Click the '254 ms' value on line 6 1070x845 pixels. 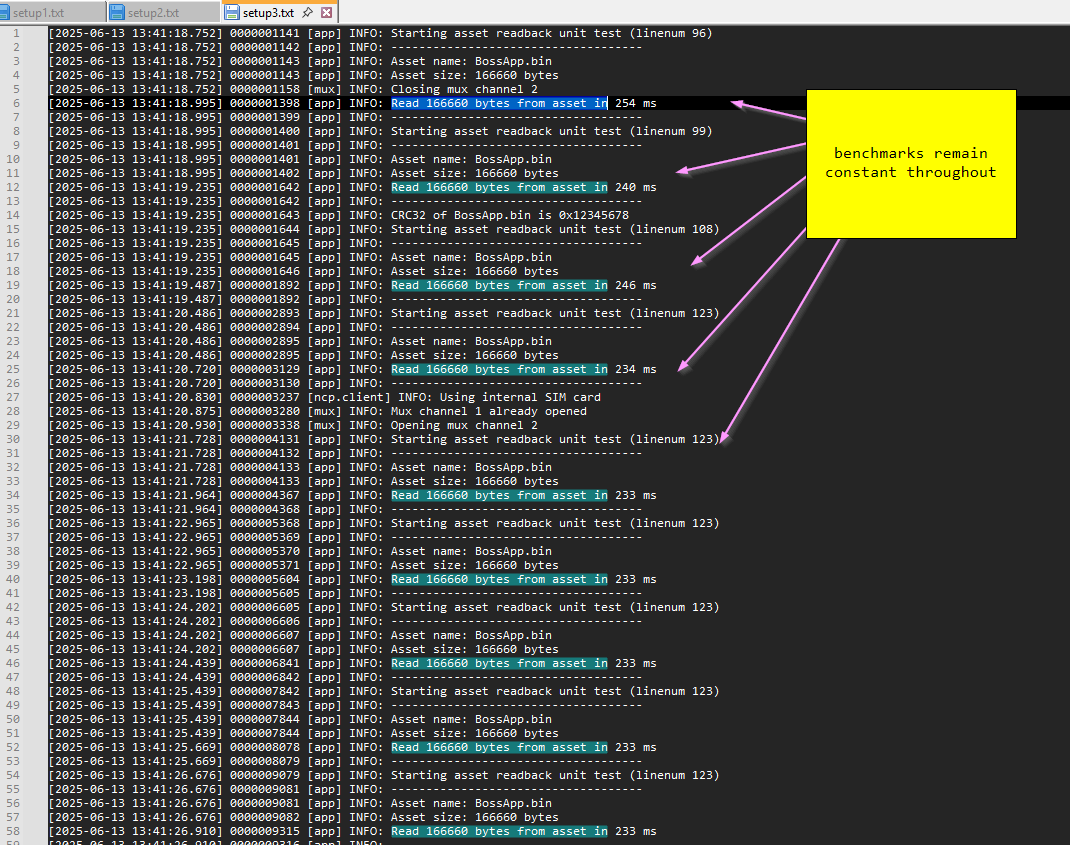(x=635, y=103)
